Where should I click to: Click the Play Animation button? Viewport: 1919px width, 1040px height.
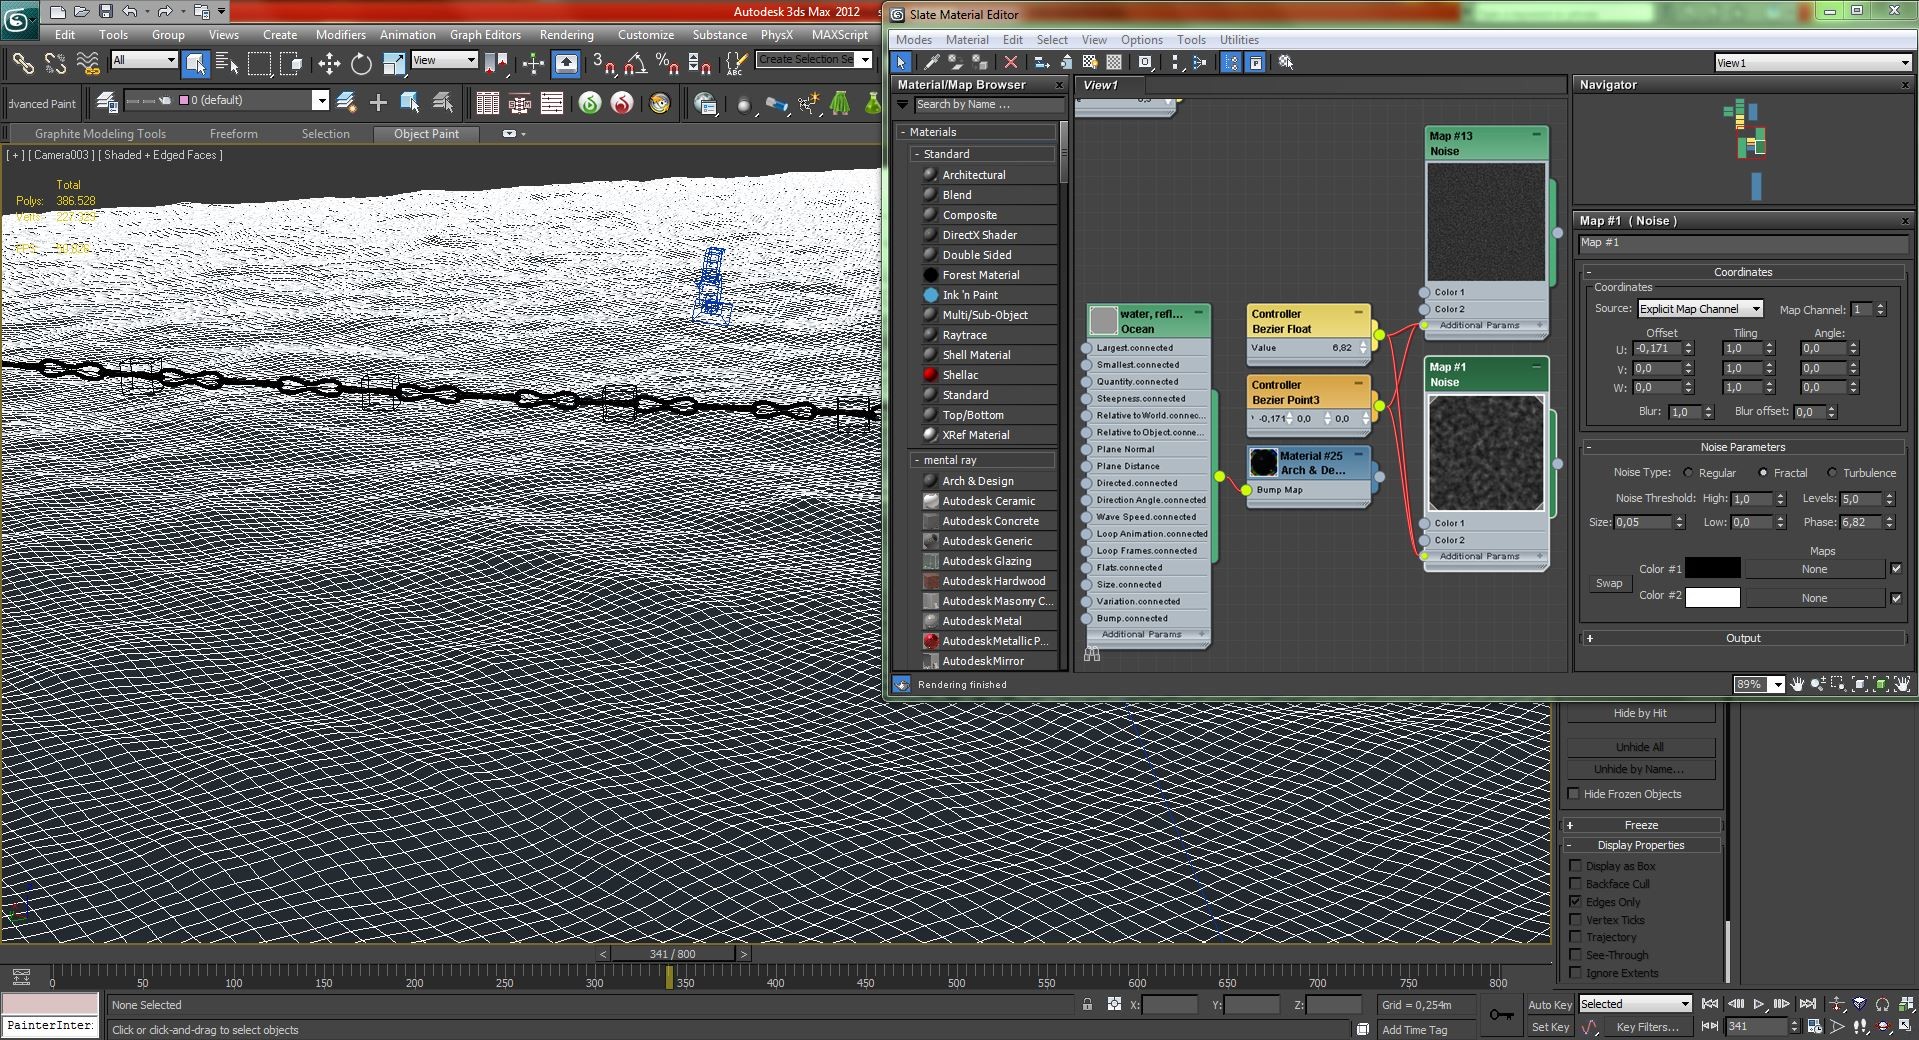coord(1758,1004)
